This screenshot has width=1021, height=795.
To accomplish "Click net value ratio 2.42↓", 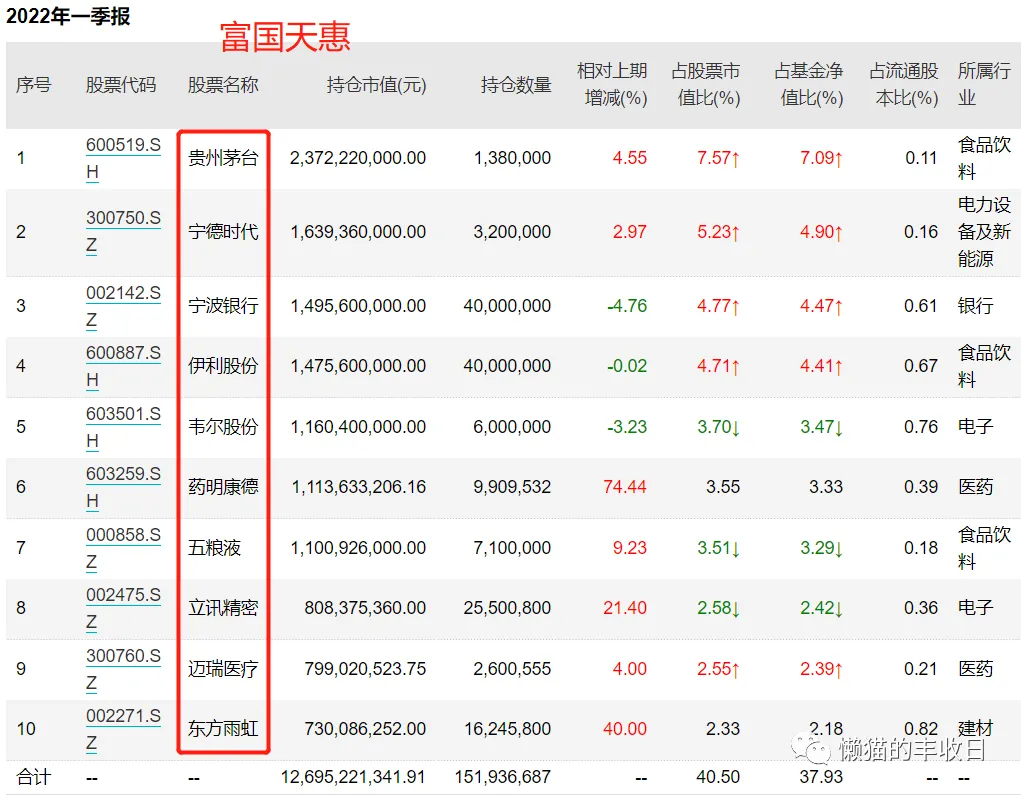I will (821, 608).
